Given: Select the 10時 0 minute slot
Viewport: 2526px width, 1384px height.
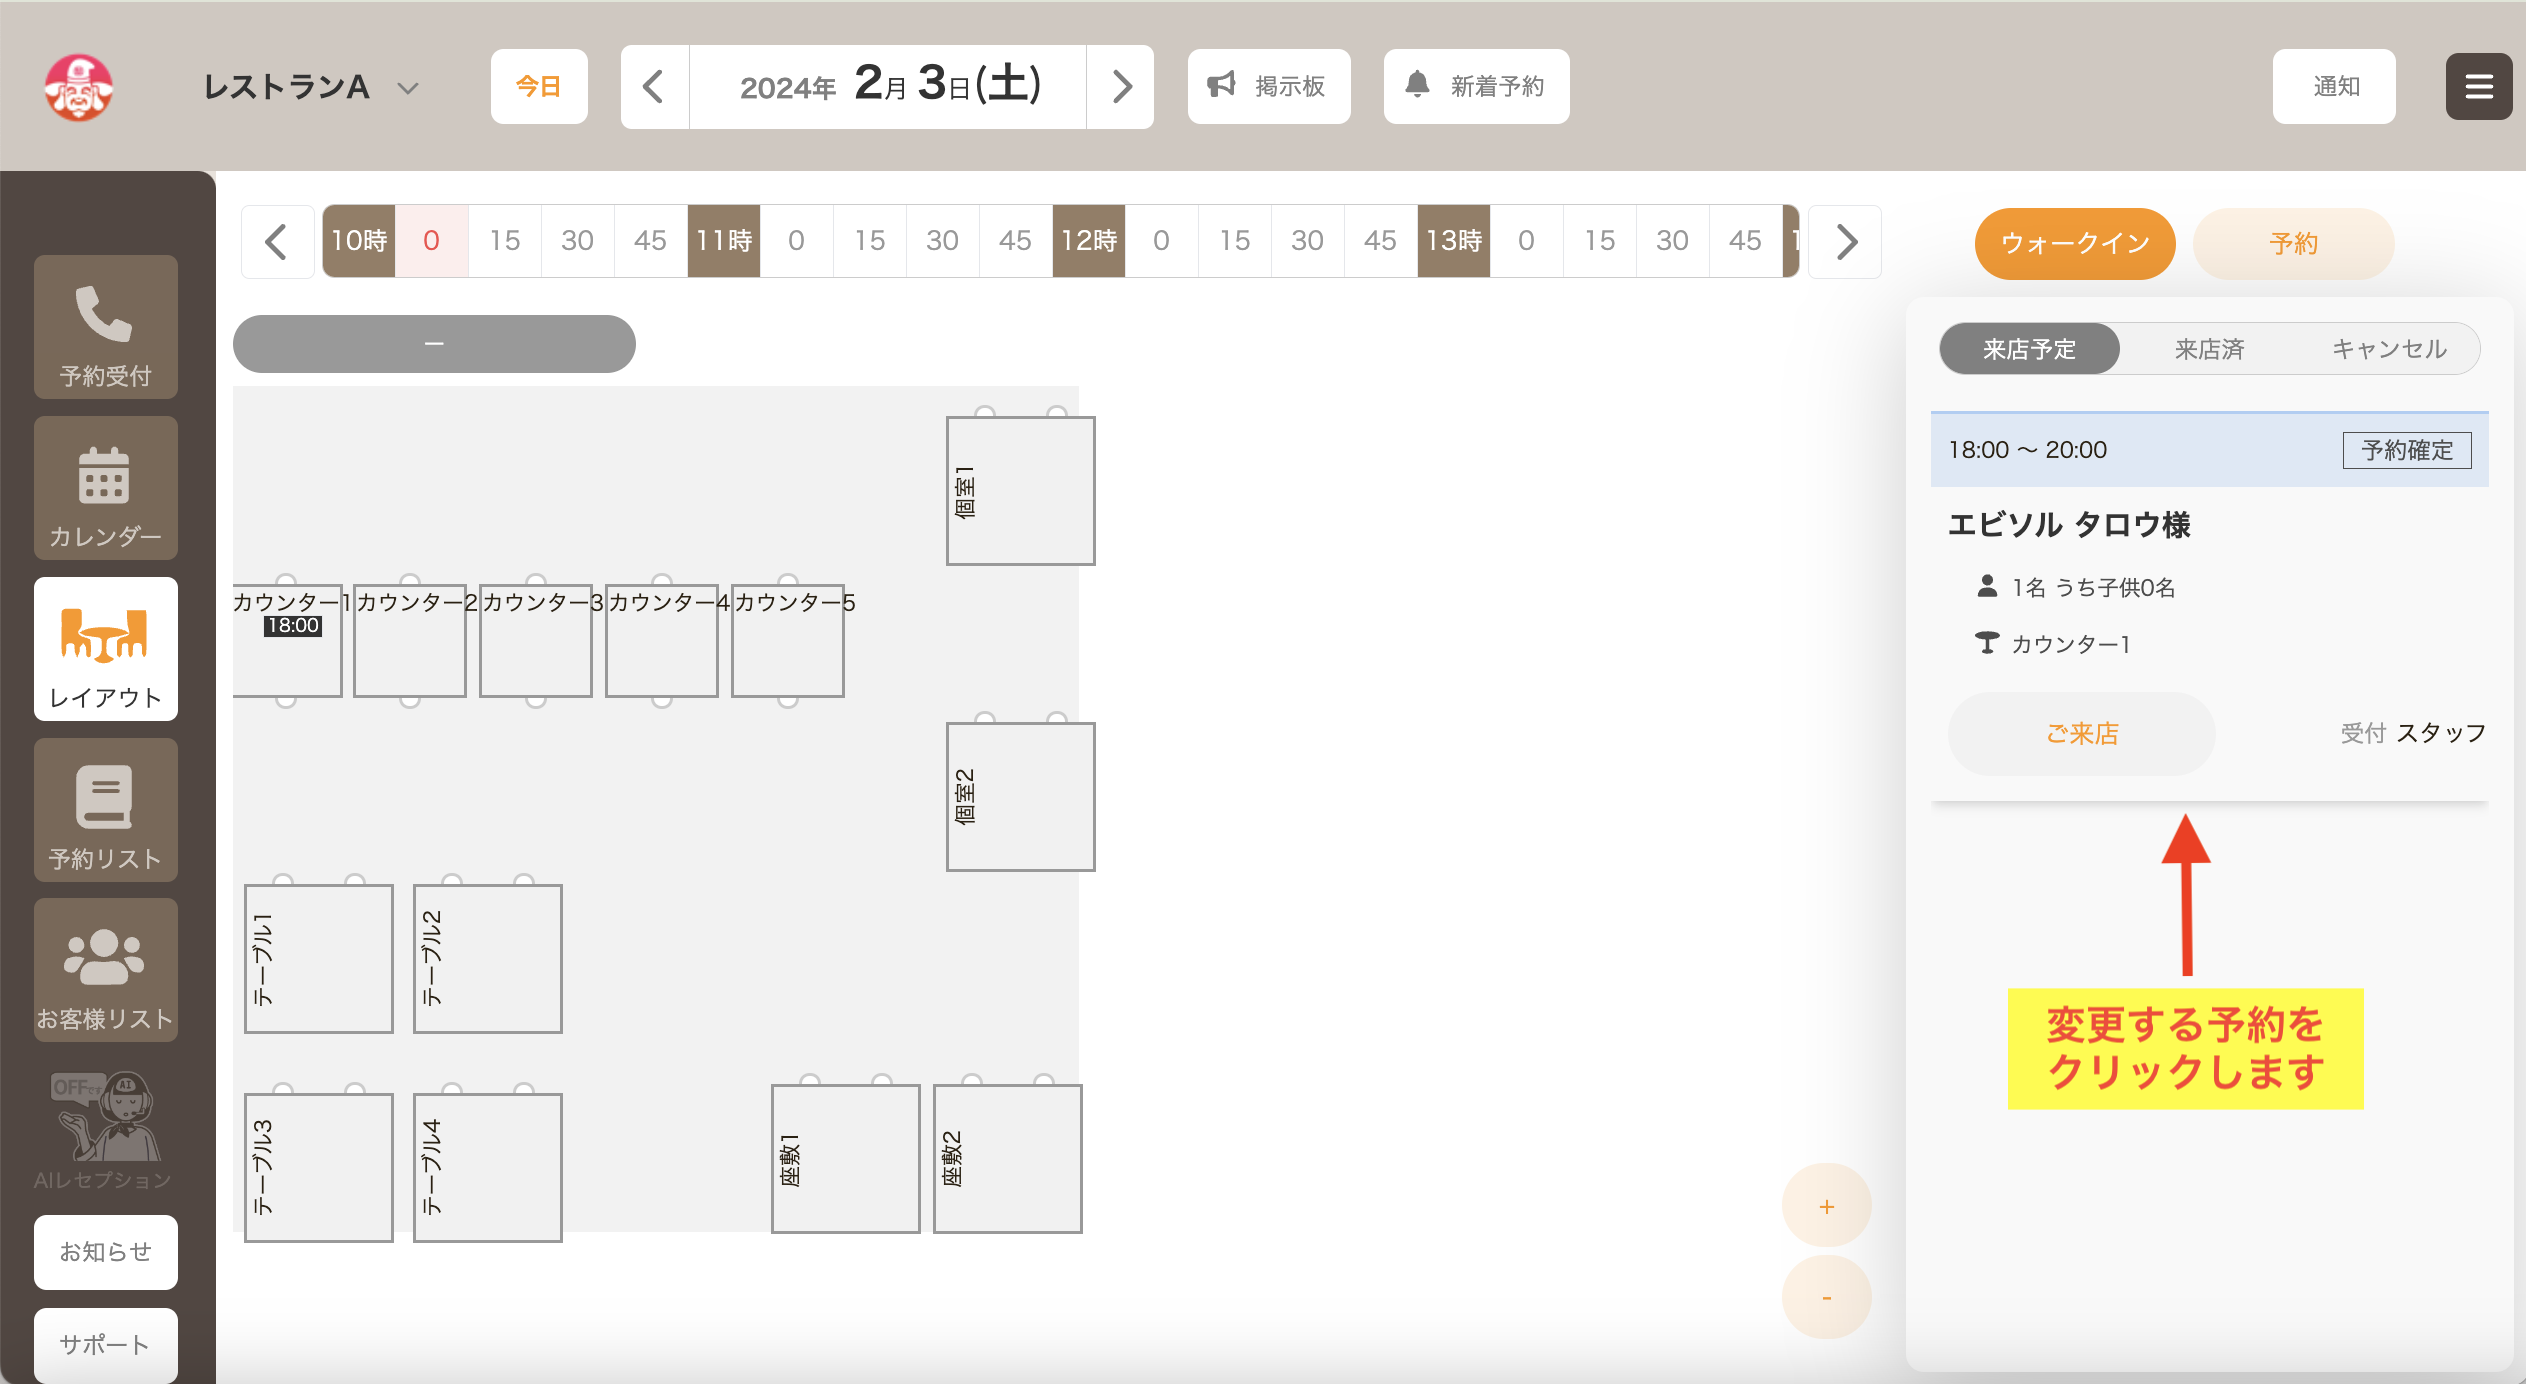Looking at the screenshot, I should (x=432, y=241).
